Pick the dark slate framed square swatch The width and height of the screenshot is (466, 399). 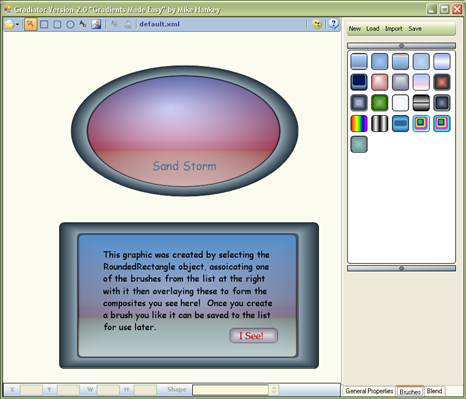pyautogui.click(x=442, y=103)
